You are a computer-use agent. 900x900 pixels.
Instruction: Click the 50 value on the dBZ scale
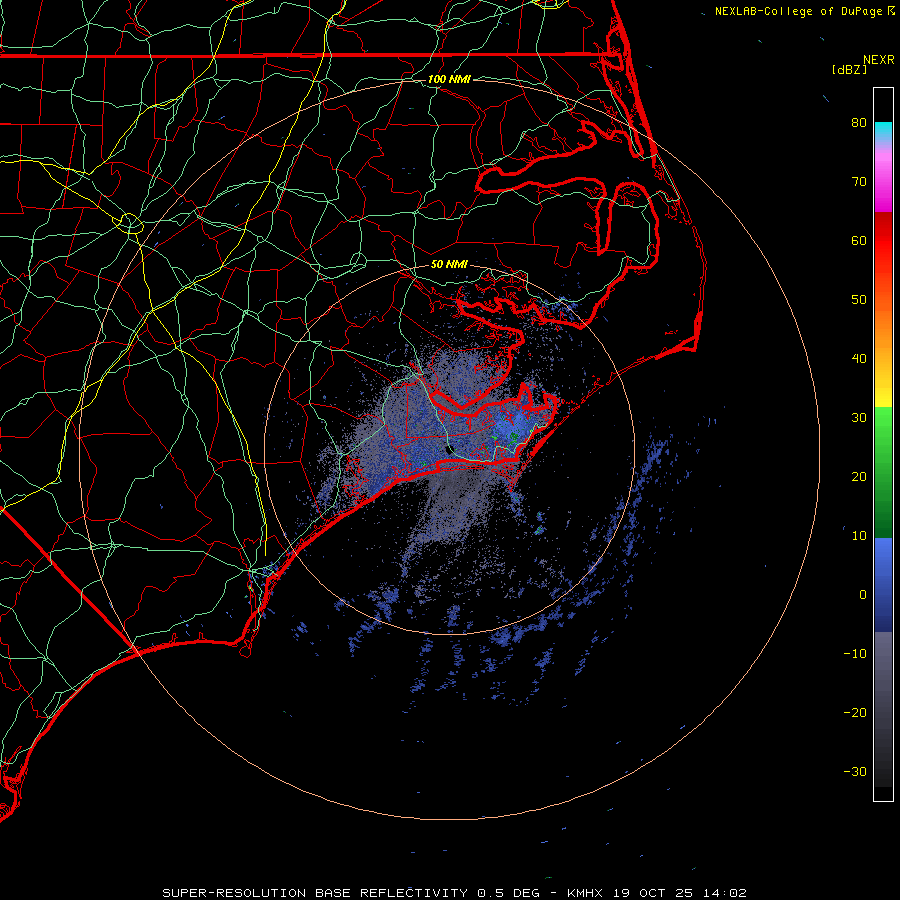click(x=859, y=300)
